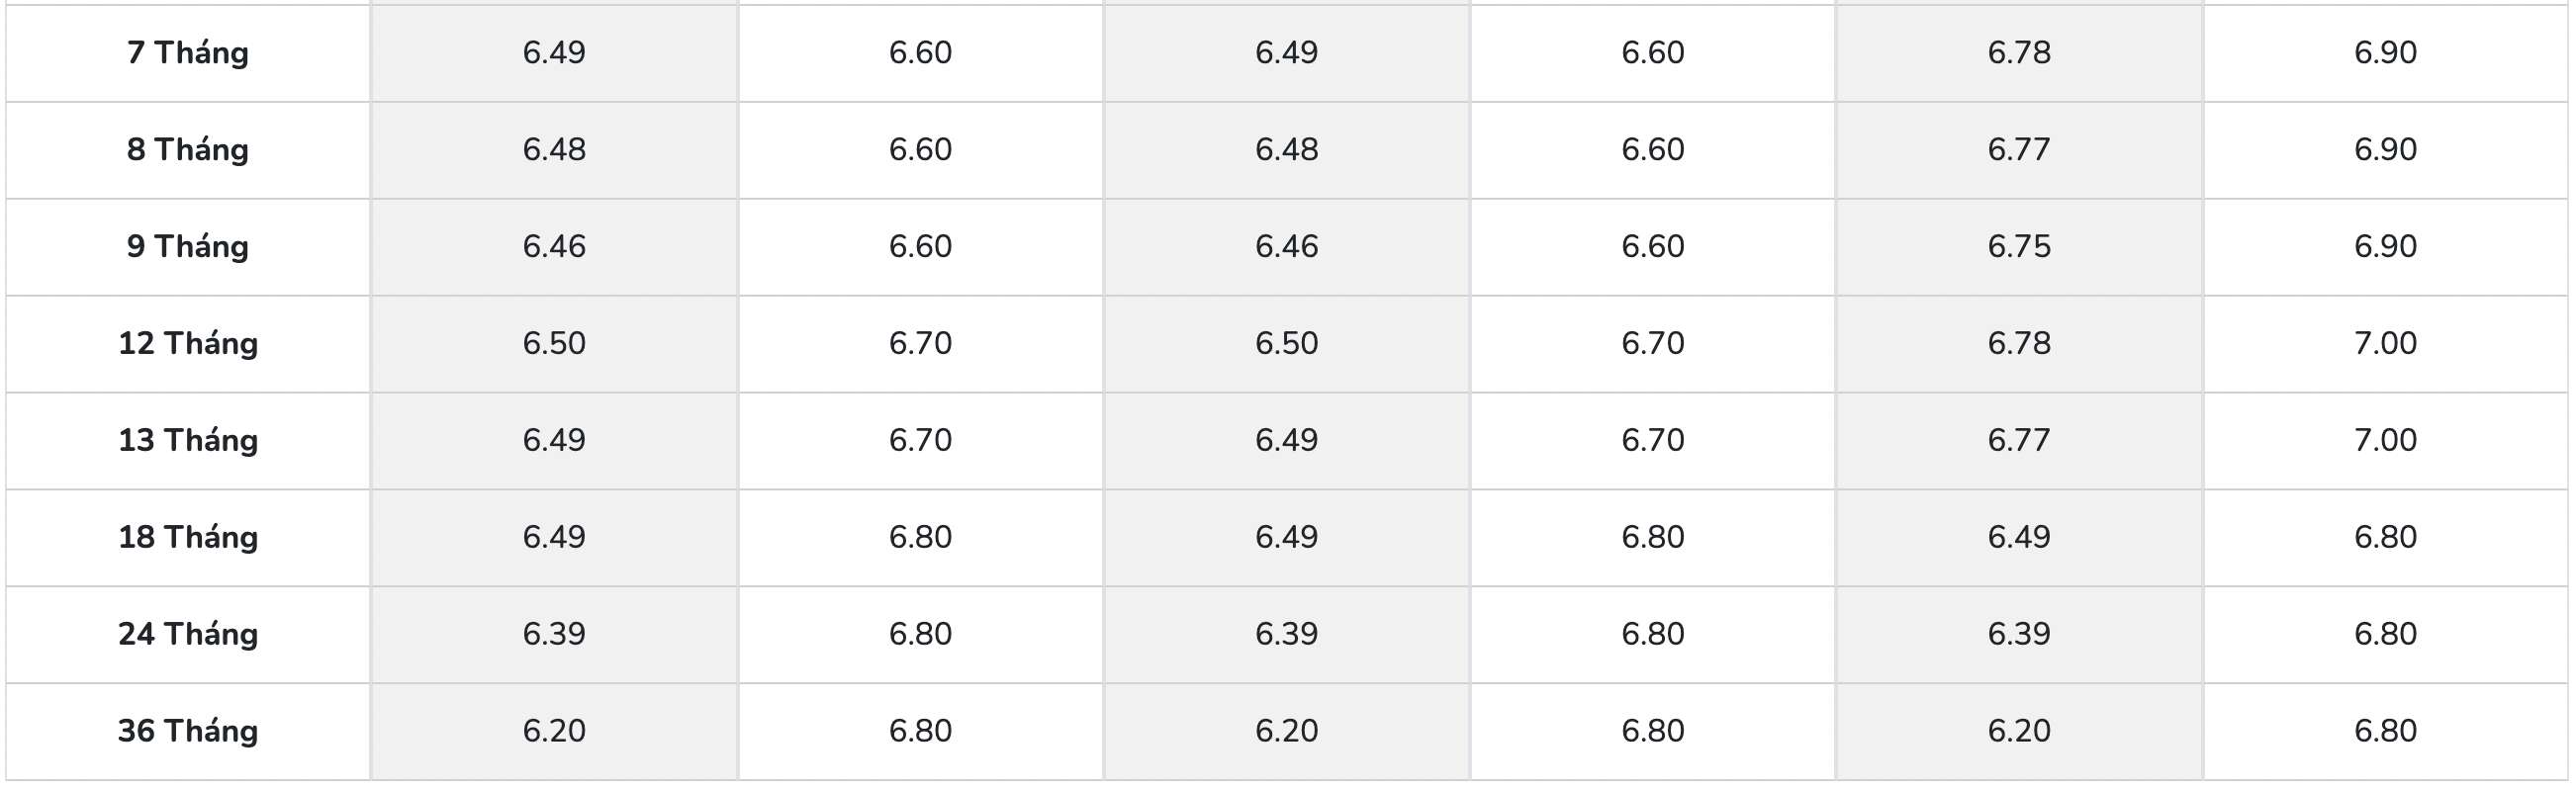Click the final-column 6.80 in 36 Tháng row
Viewport: 2576px width, 791px height.
tap(2385, 731)
